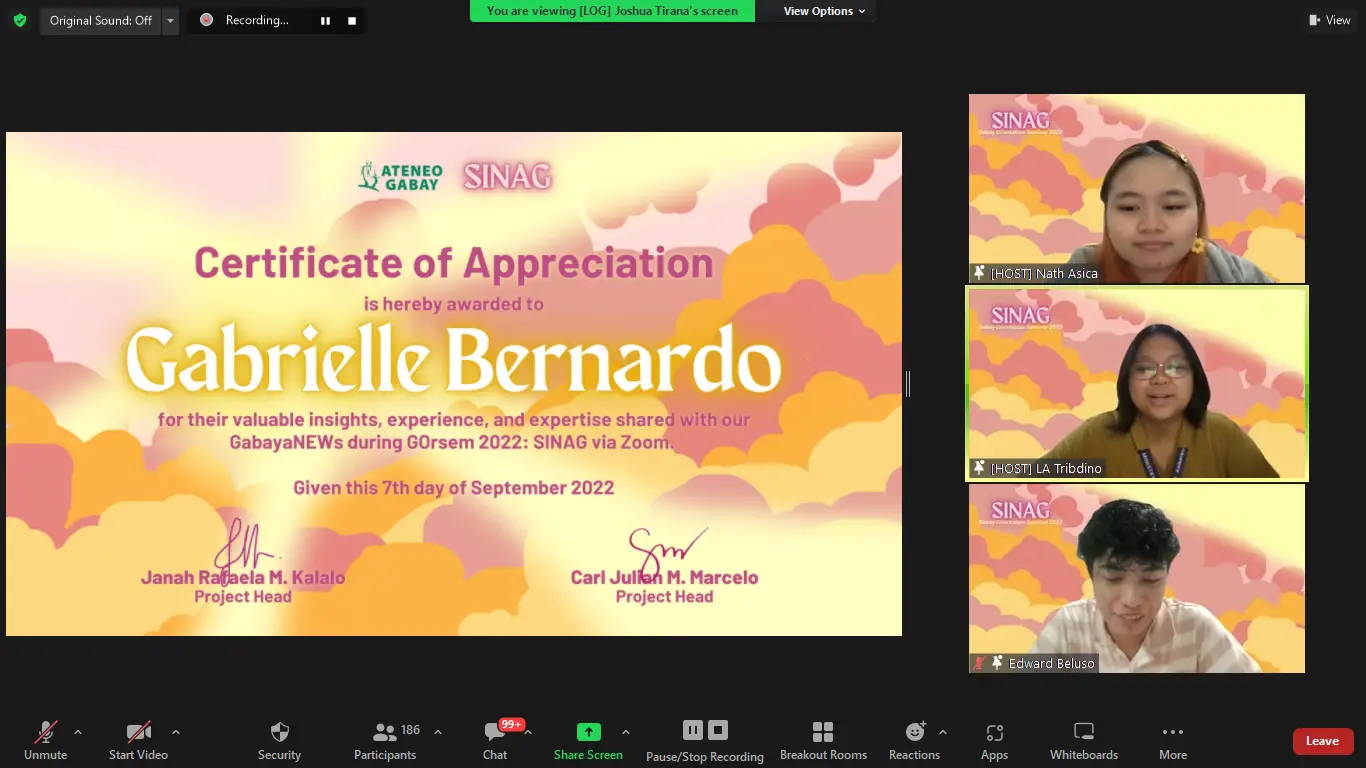Click the screen-viewing green banner

click(x=612, y=11)
